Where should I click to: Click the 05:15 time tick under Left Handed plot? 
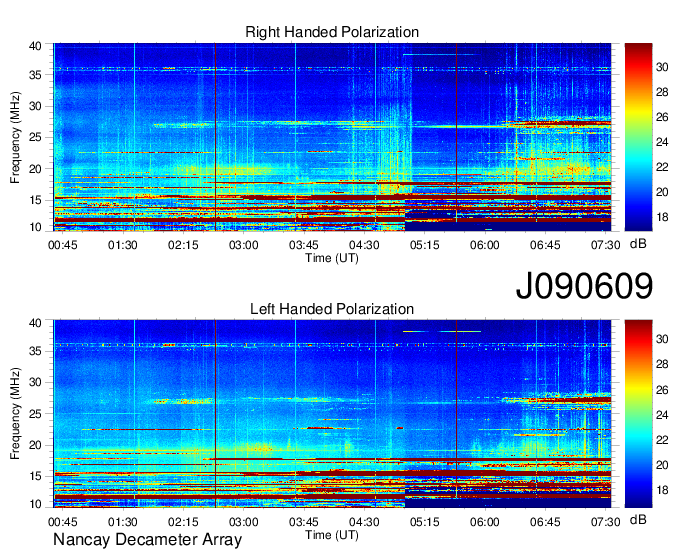coord(425,522)
